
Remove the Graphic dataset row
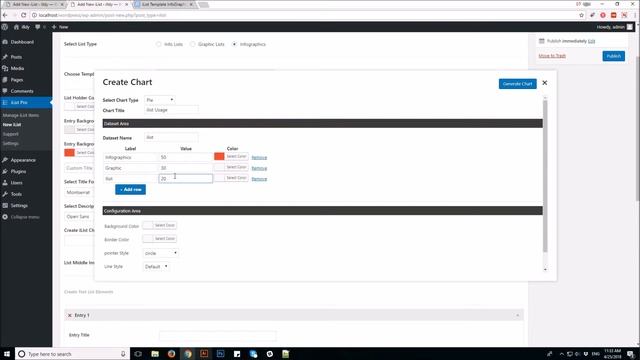click(259, 168)
